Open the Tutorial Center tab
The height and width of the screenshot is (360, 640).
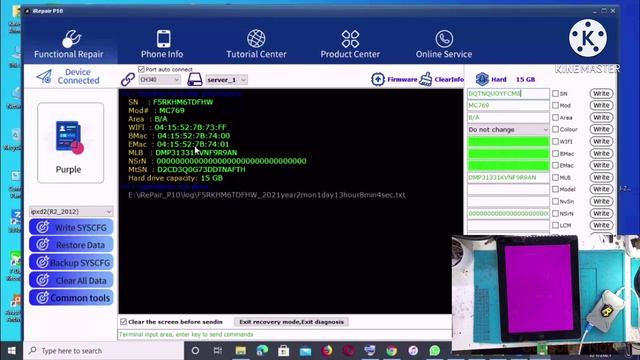click(x=256, y=44)
